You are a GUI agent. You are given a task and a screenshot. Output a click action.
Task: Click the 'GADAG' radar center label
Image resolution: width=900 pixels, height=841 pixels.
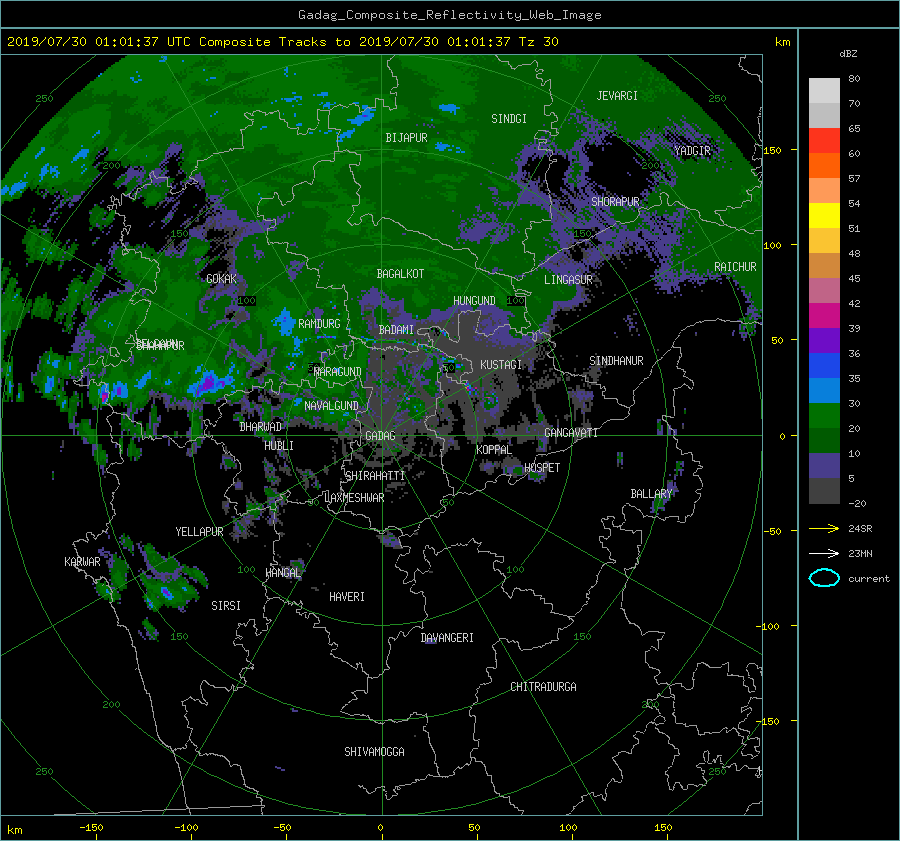click(x=380, y=436)
